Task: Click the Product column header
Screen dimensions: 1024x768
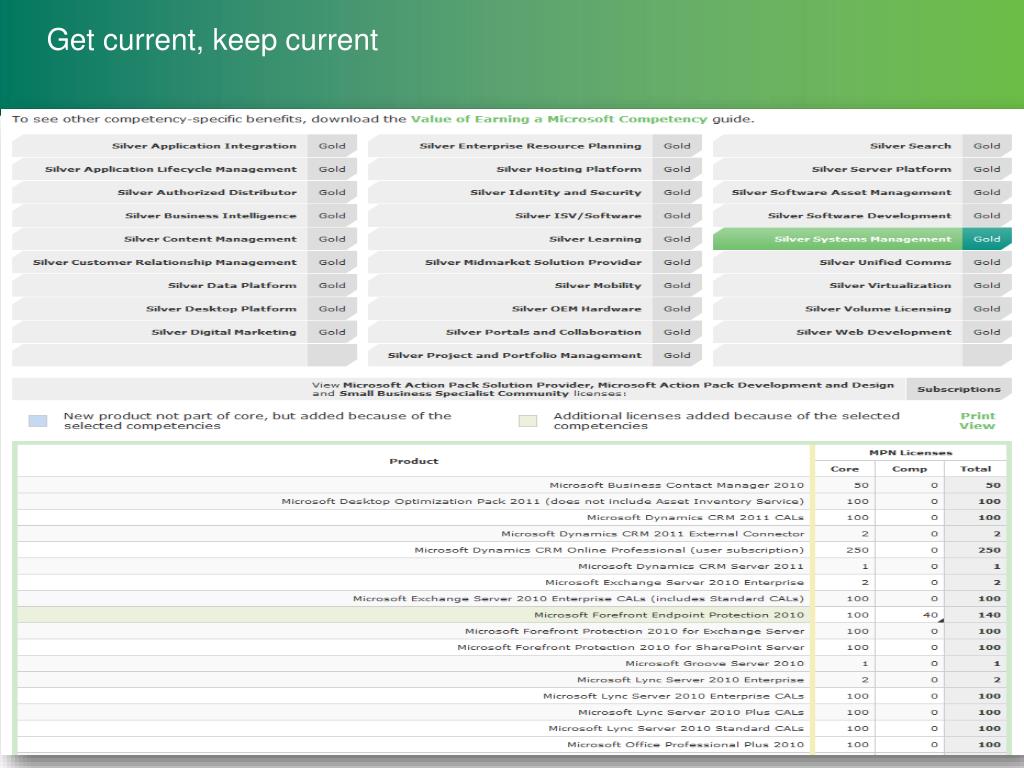Action: 414,461
